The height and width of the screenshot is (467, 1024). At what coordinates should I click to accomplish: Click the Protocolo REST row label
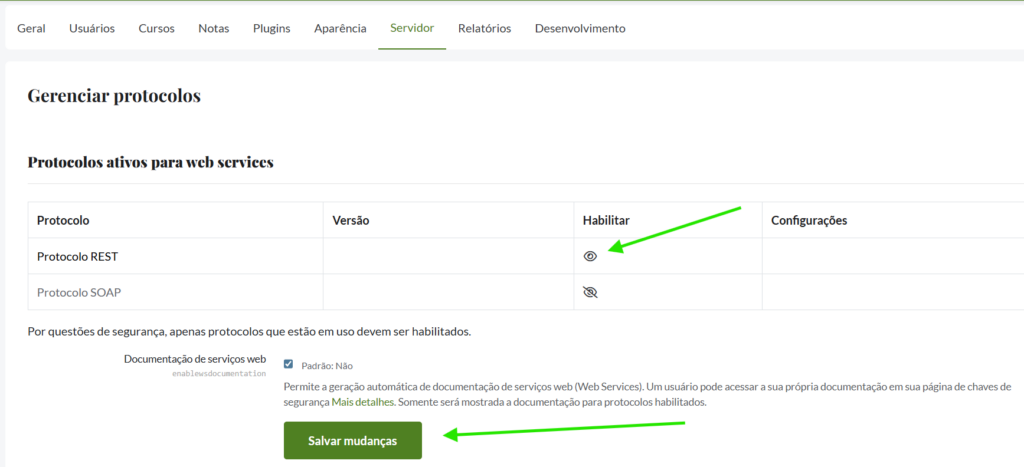click(77, 256)
